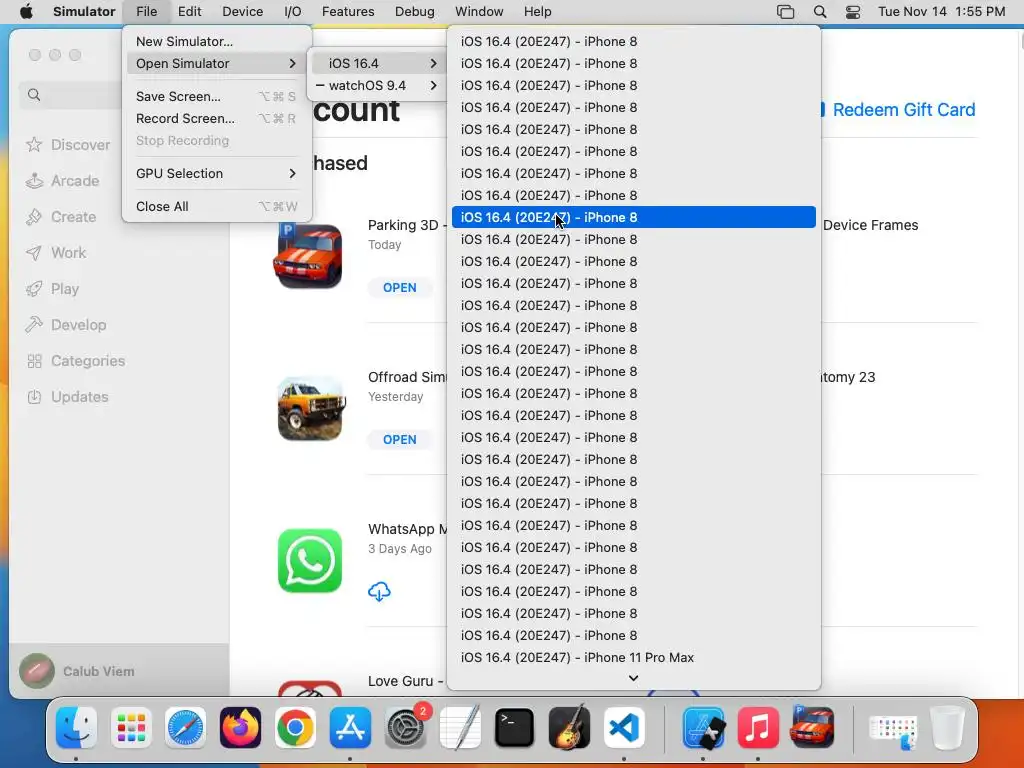Viewport: 1024px width, 768px height.
Task: Open Simulator app from the dock
Action: click(x=703, y=728)
